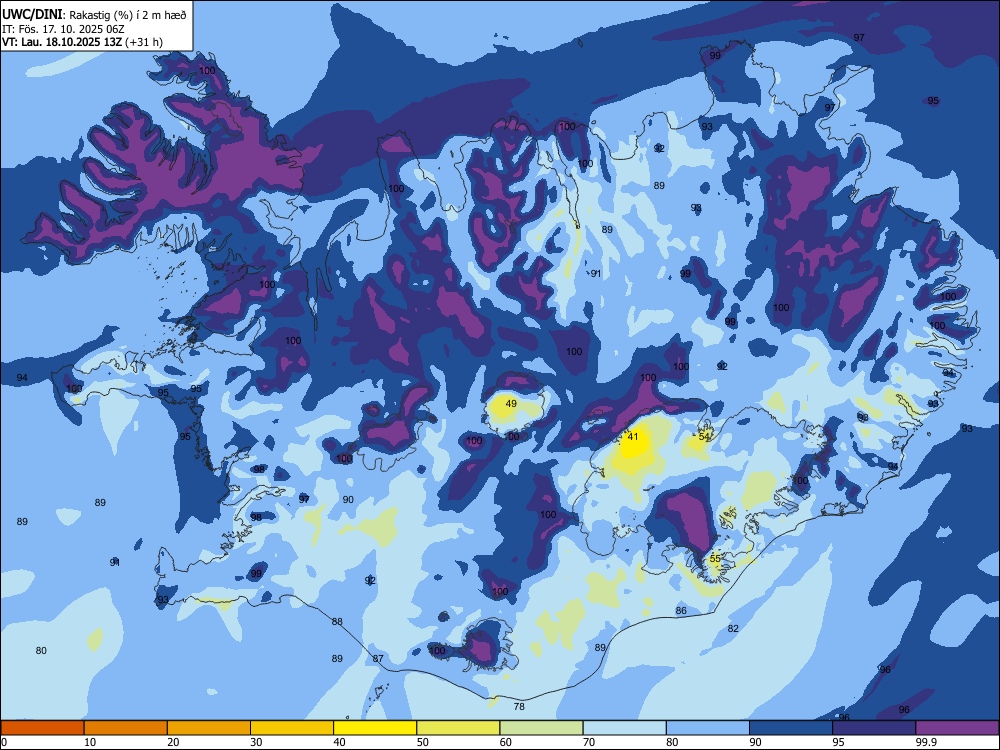Select the 70 legend tick label
1000x750 pixels.
(589, 742)
